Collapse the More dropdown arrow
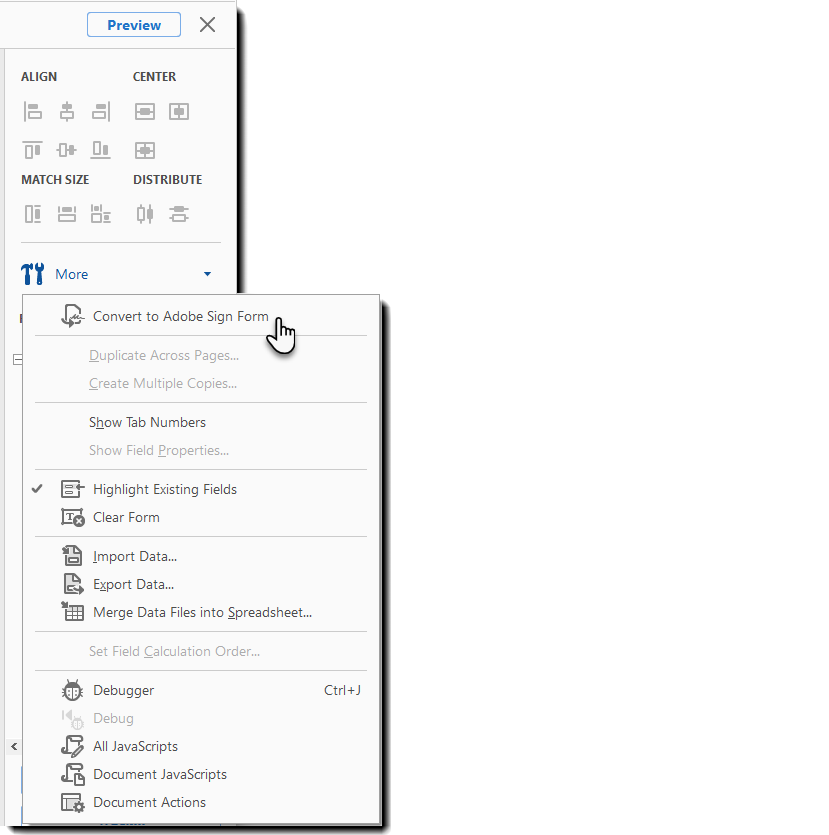 pos(207,274)
